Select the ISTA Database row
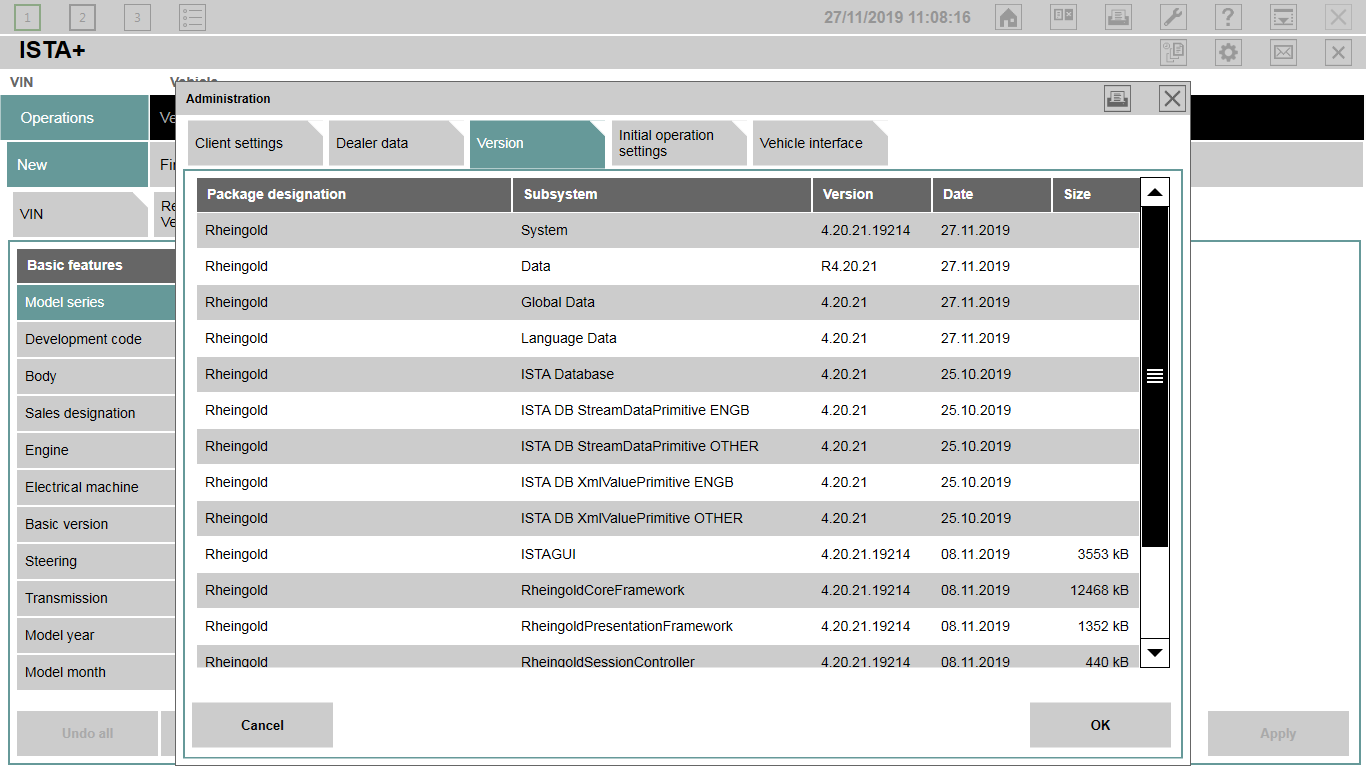The width and height of the screenshot is (1366, 768). (x=668, y=374)
